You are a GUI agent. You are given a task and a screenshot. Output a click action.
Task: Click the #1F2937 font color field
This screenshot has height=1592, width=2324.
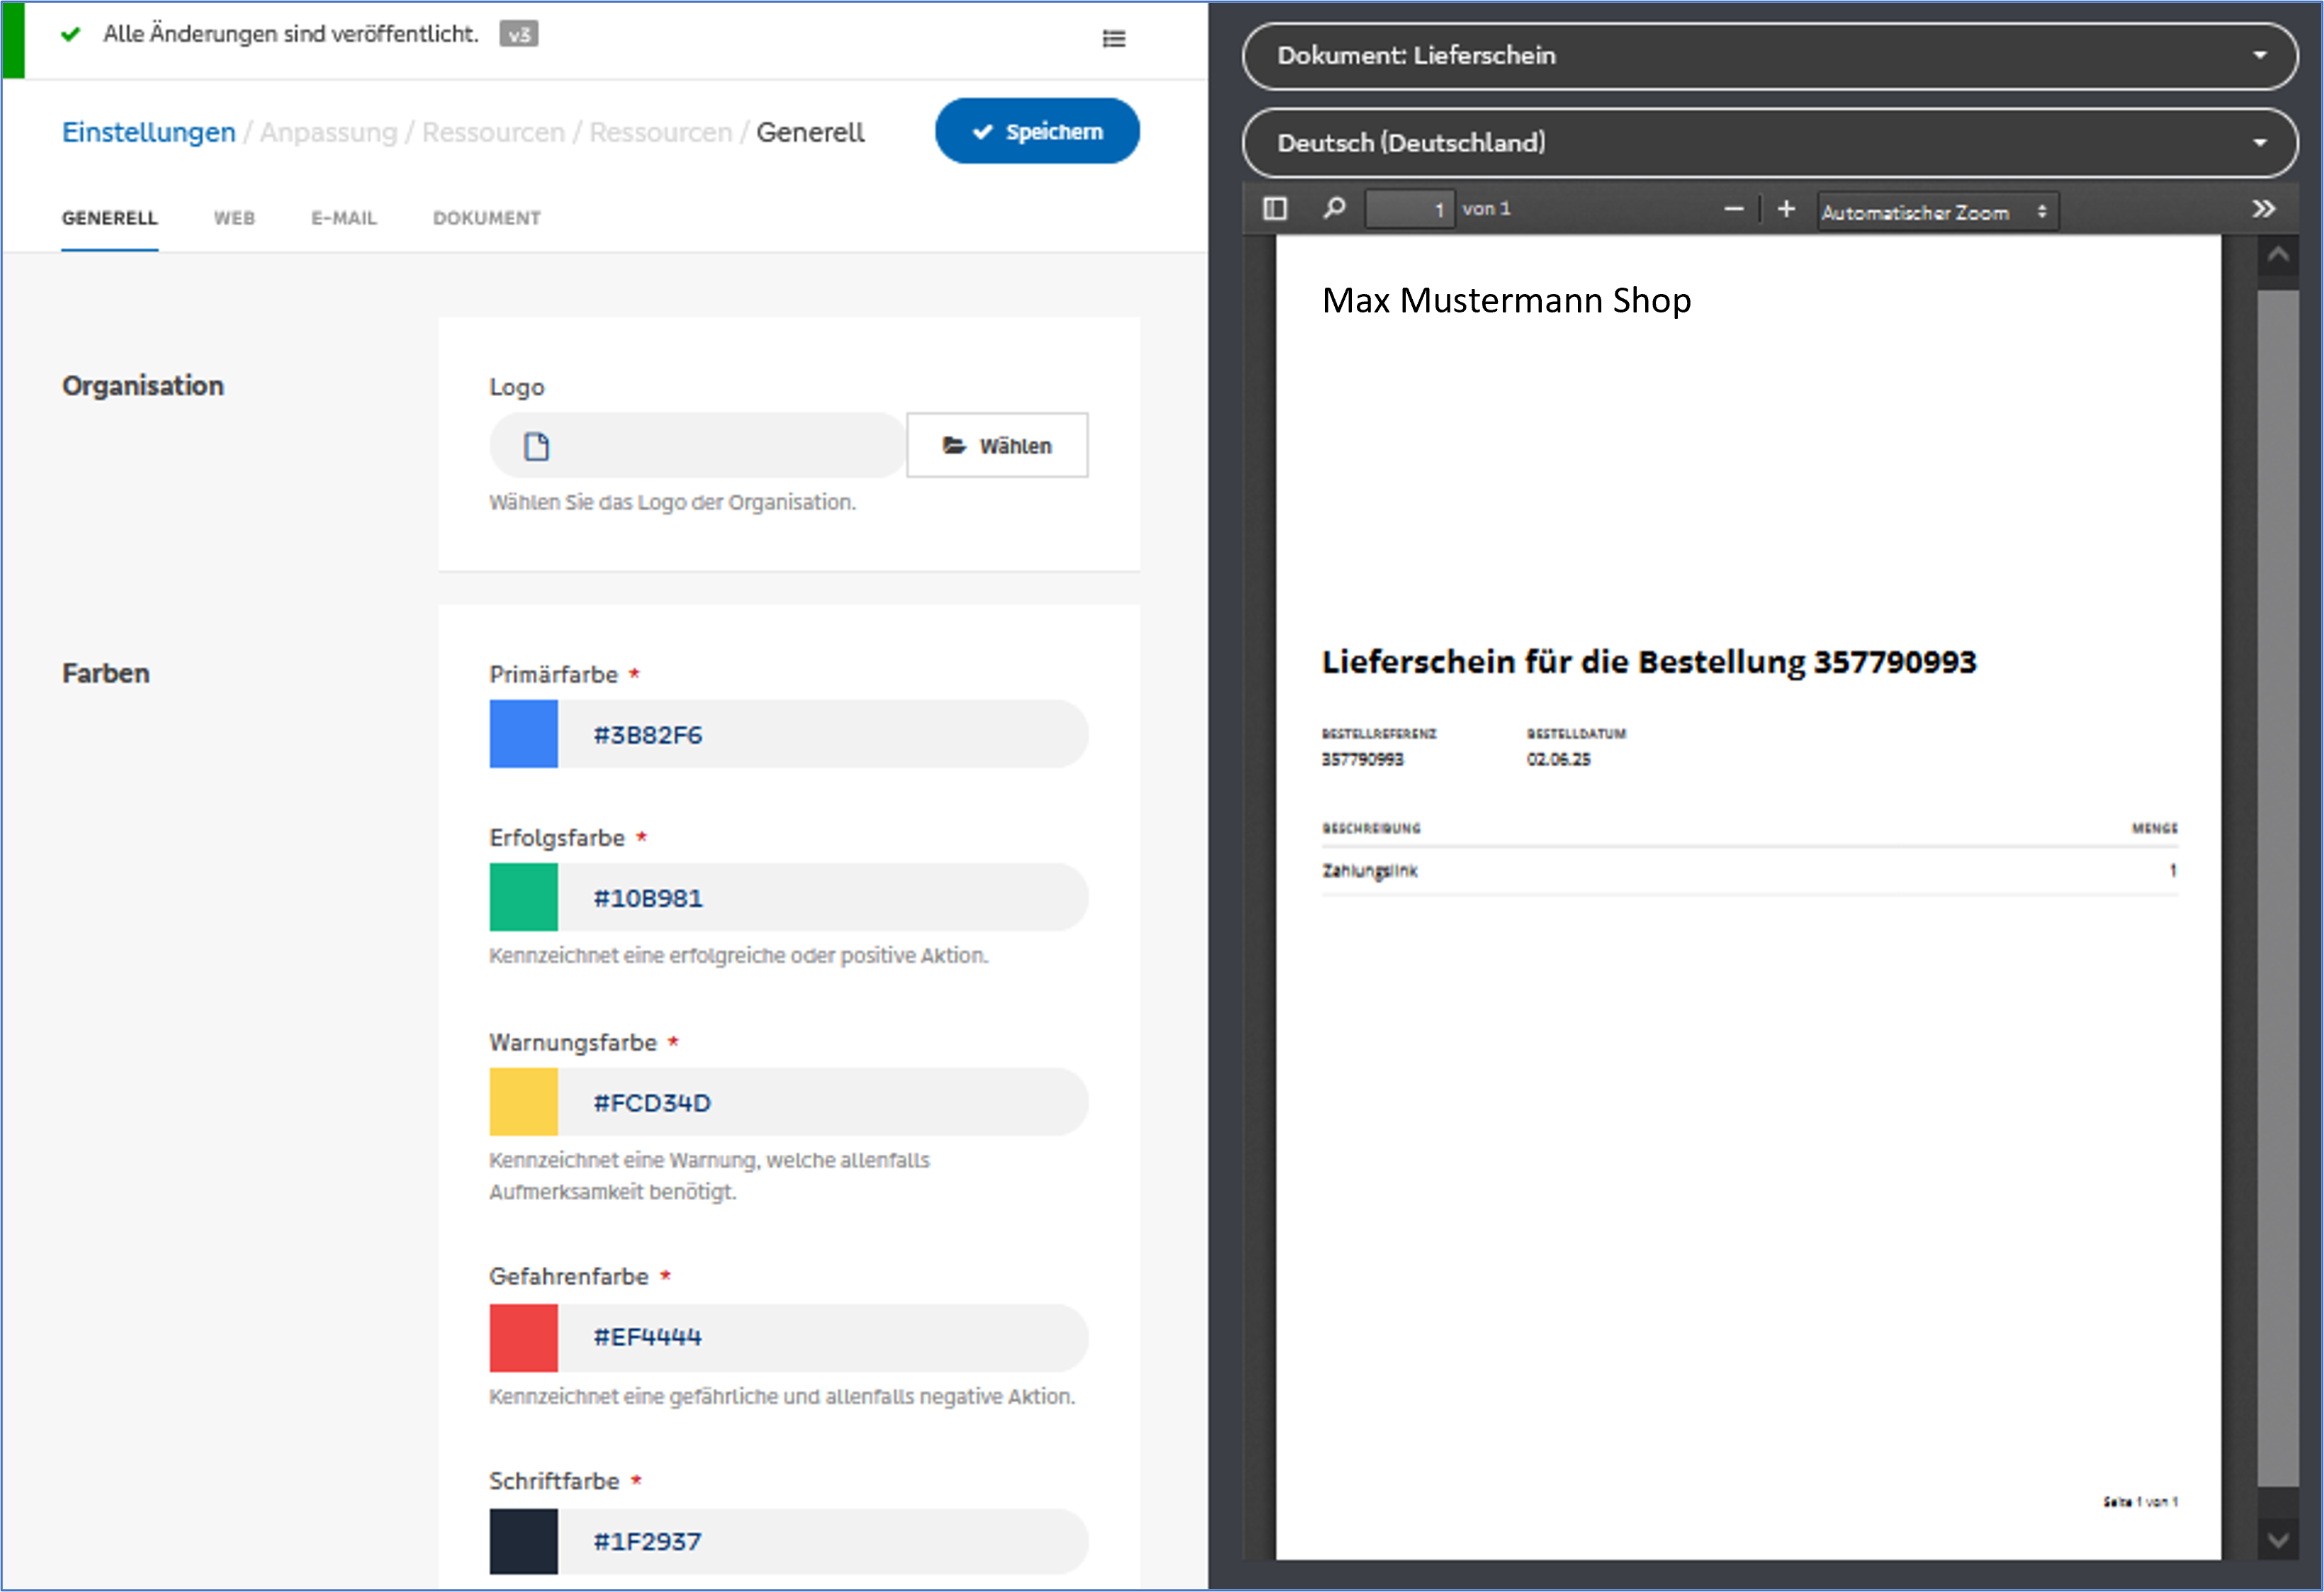(823, 1542)
